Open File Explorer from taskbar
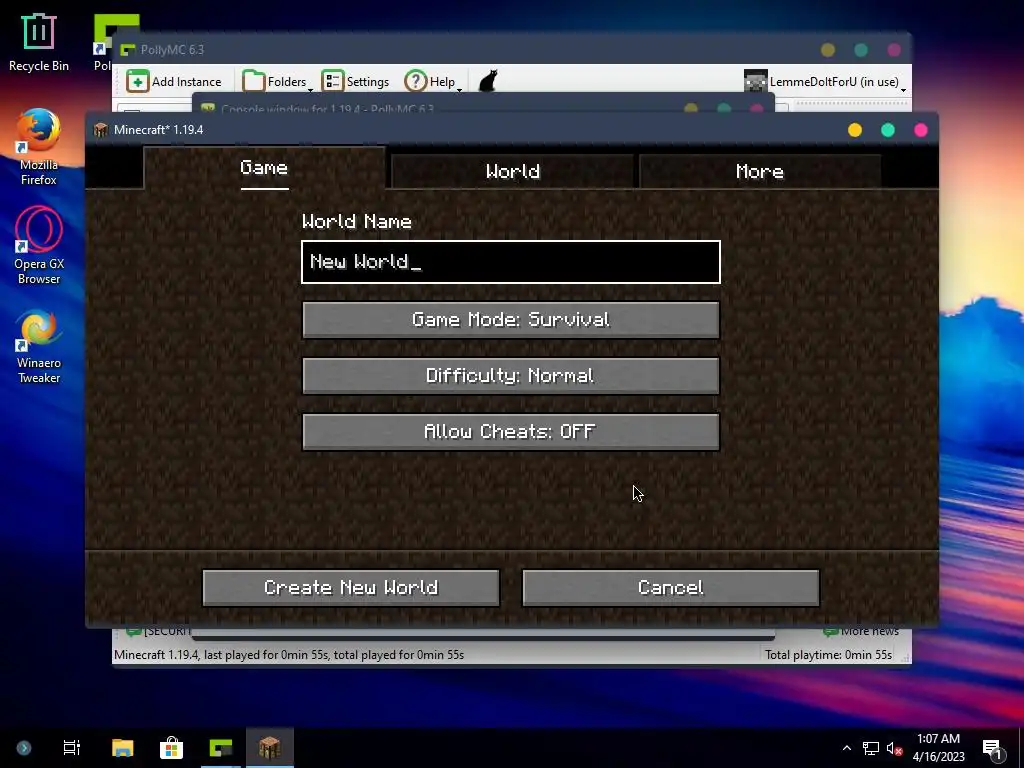This screenshot has height=768, width=1024. tap(122, 748)
